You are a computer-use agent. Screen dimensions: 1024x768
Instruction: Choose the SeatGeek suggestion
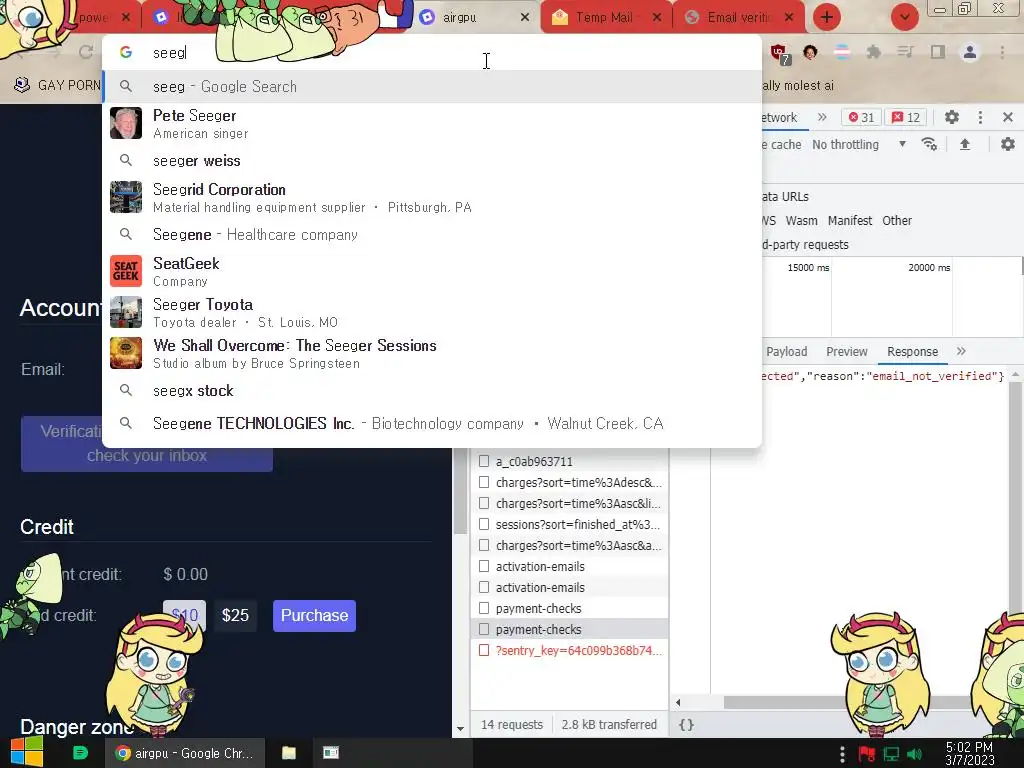coord(432,271)
